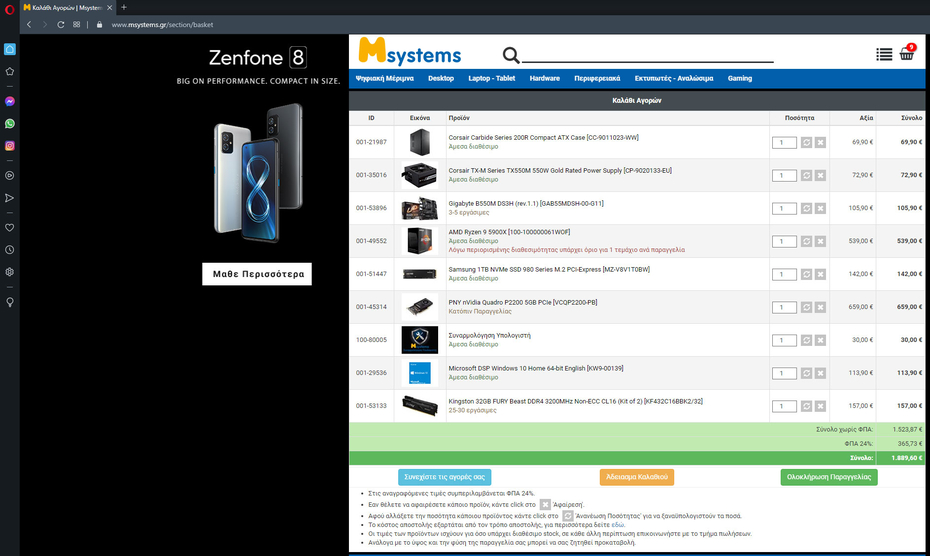Select the Καλάθι Αγορών browser tab

click(x=68, y=8)
